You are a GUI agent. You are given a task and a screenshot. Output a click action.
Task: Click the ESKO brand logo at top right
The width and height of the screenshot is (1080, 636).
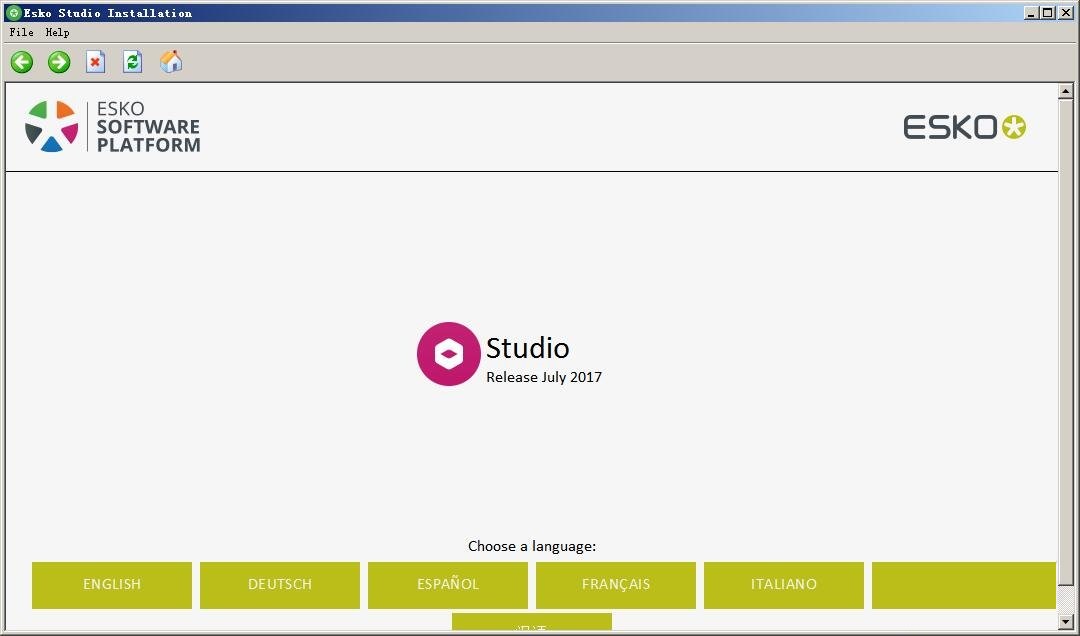click(964, 127)
